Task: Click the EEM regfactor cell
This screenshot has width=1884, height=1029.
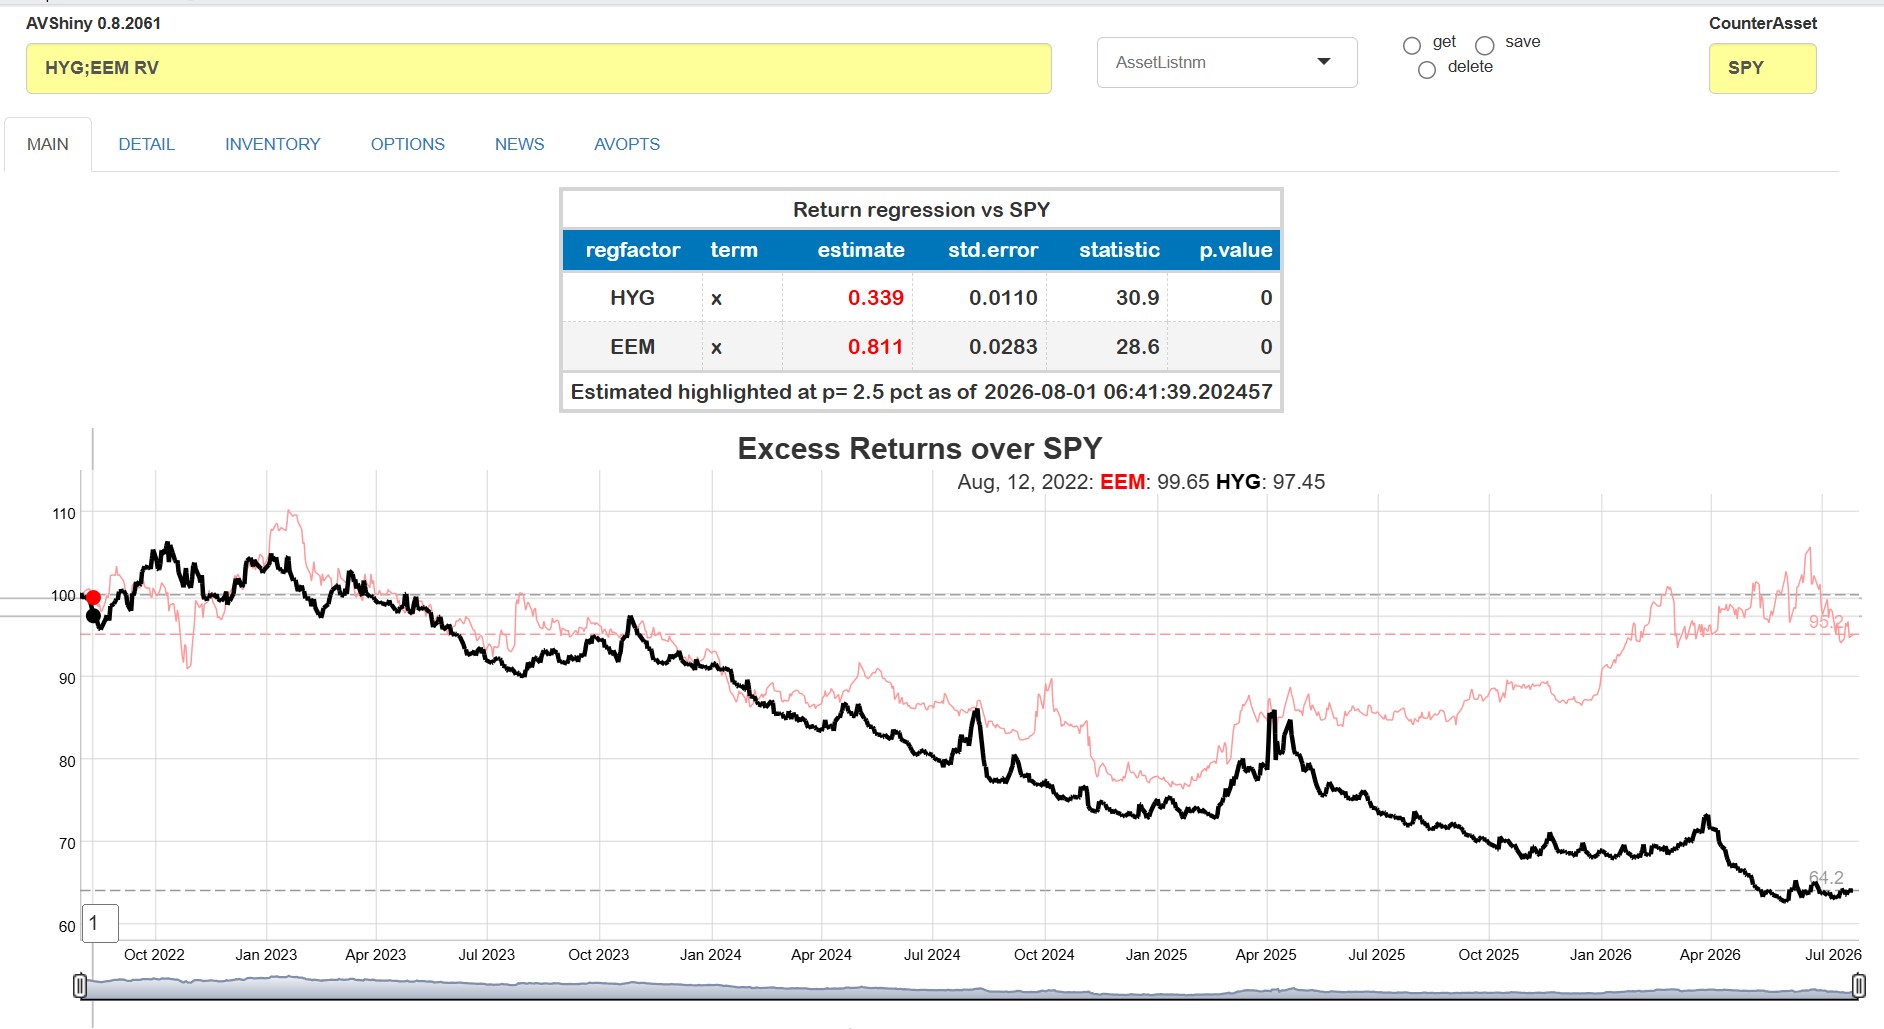Action: coord(633,347)
